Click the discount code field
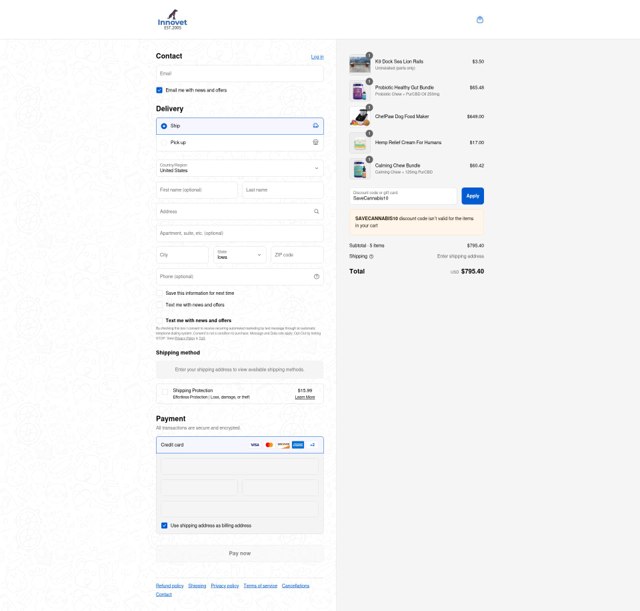Viewport: 640px width, 611px height. pos(403,196)
